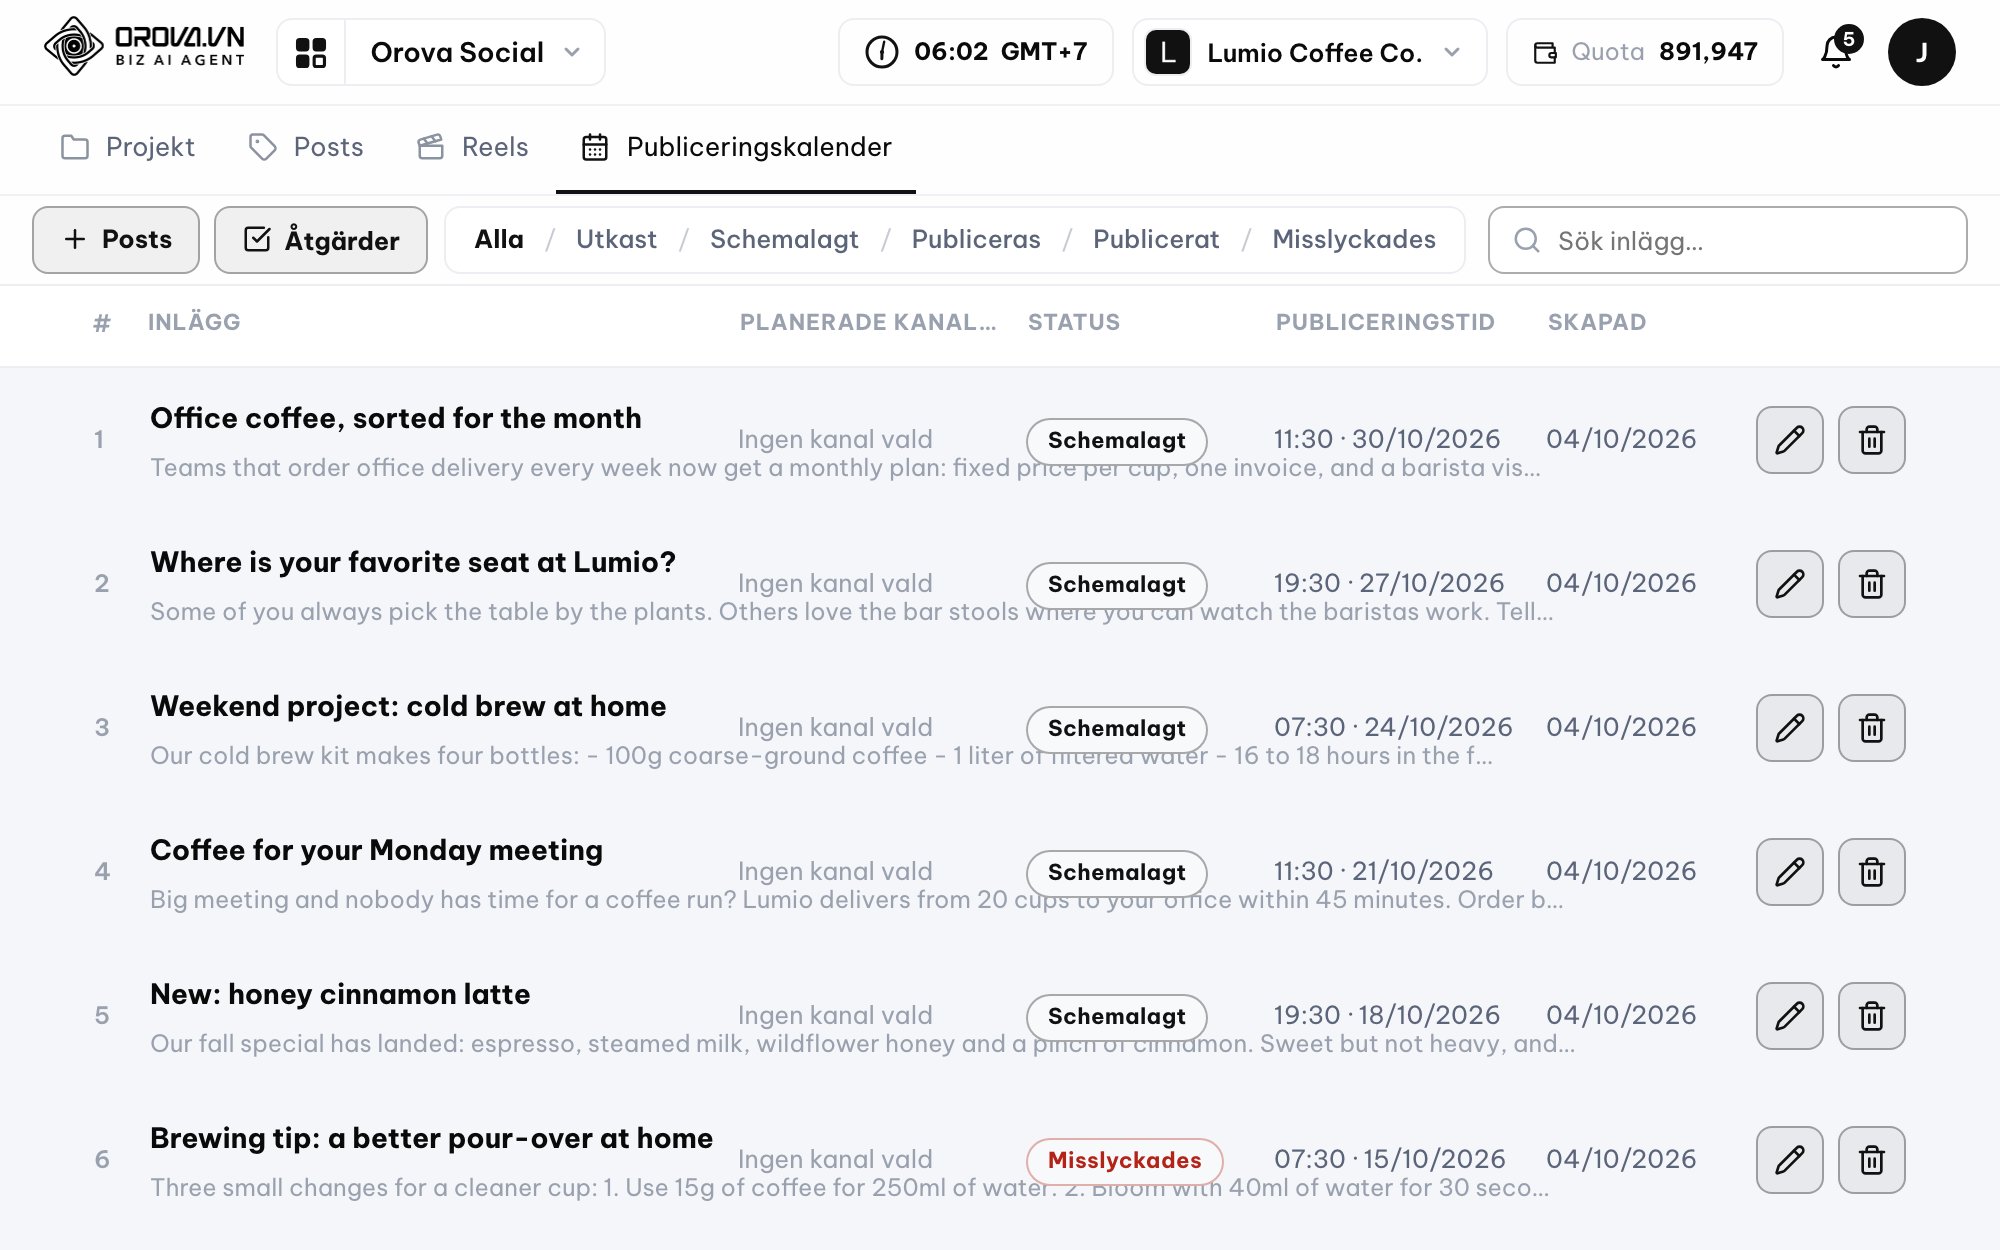This screenshot has width=2000, height=1250.
Task: Delete the pour-over brewing tip post
Action: [x=1872, y=1160]
